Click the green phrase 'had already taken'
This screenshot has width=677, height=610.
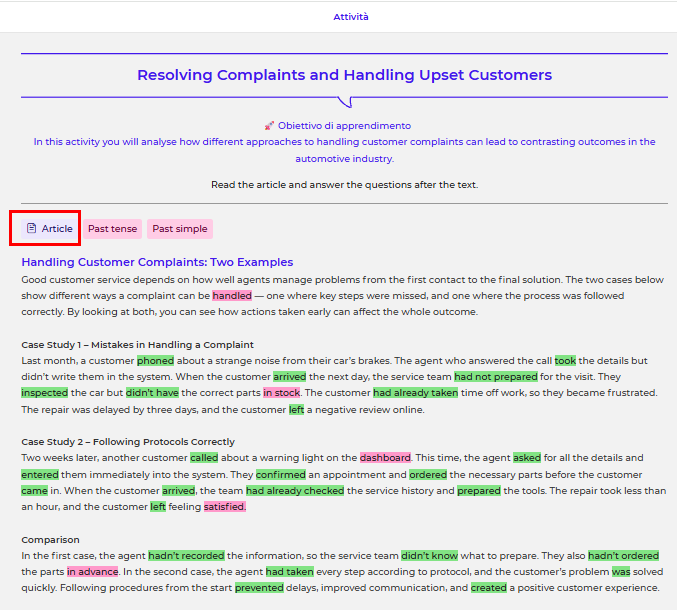[415, 393]
